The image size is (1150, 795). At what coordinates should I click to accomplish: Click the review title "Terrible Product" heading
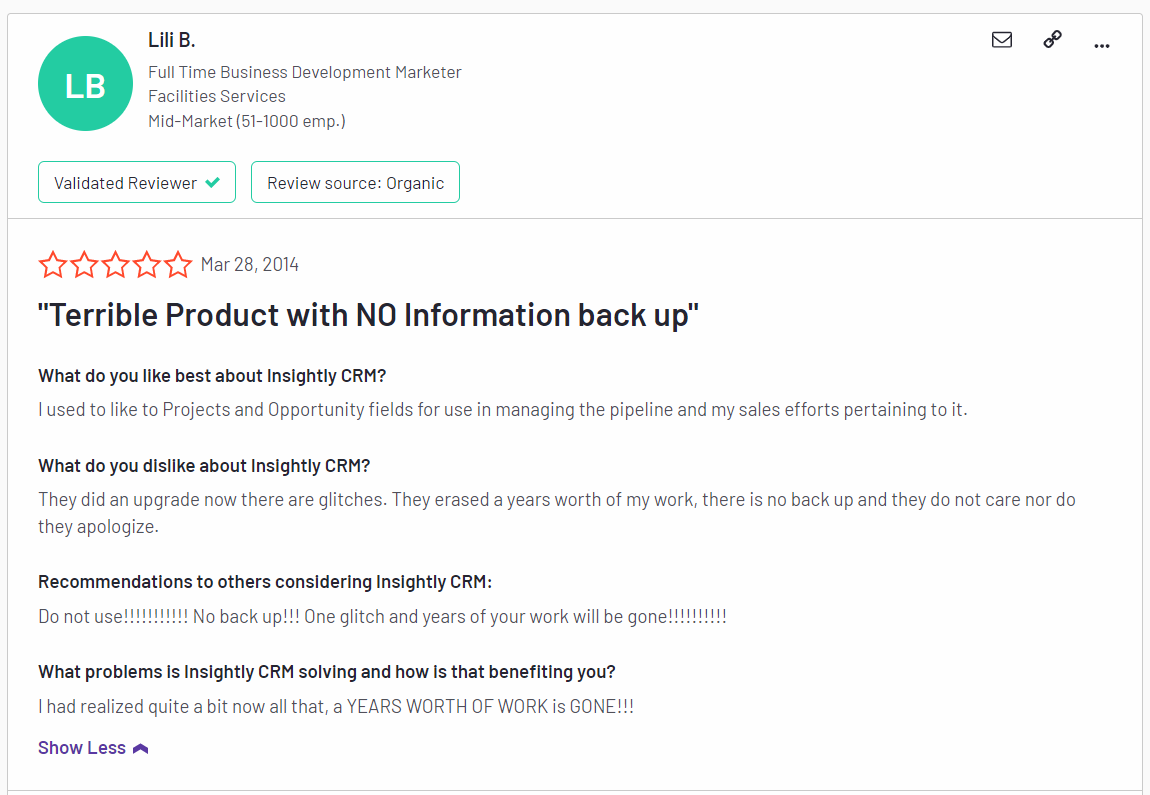click(x=368, y=315)
